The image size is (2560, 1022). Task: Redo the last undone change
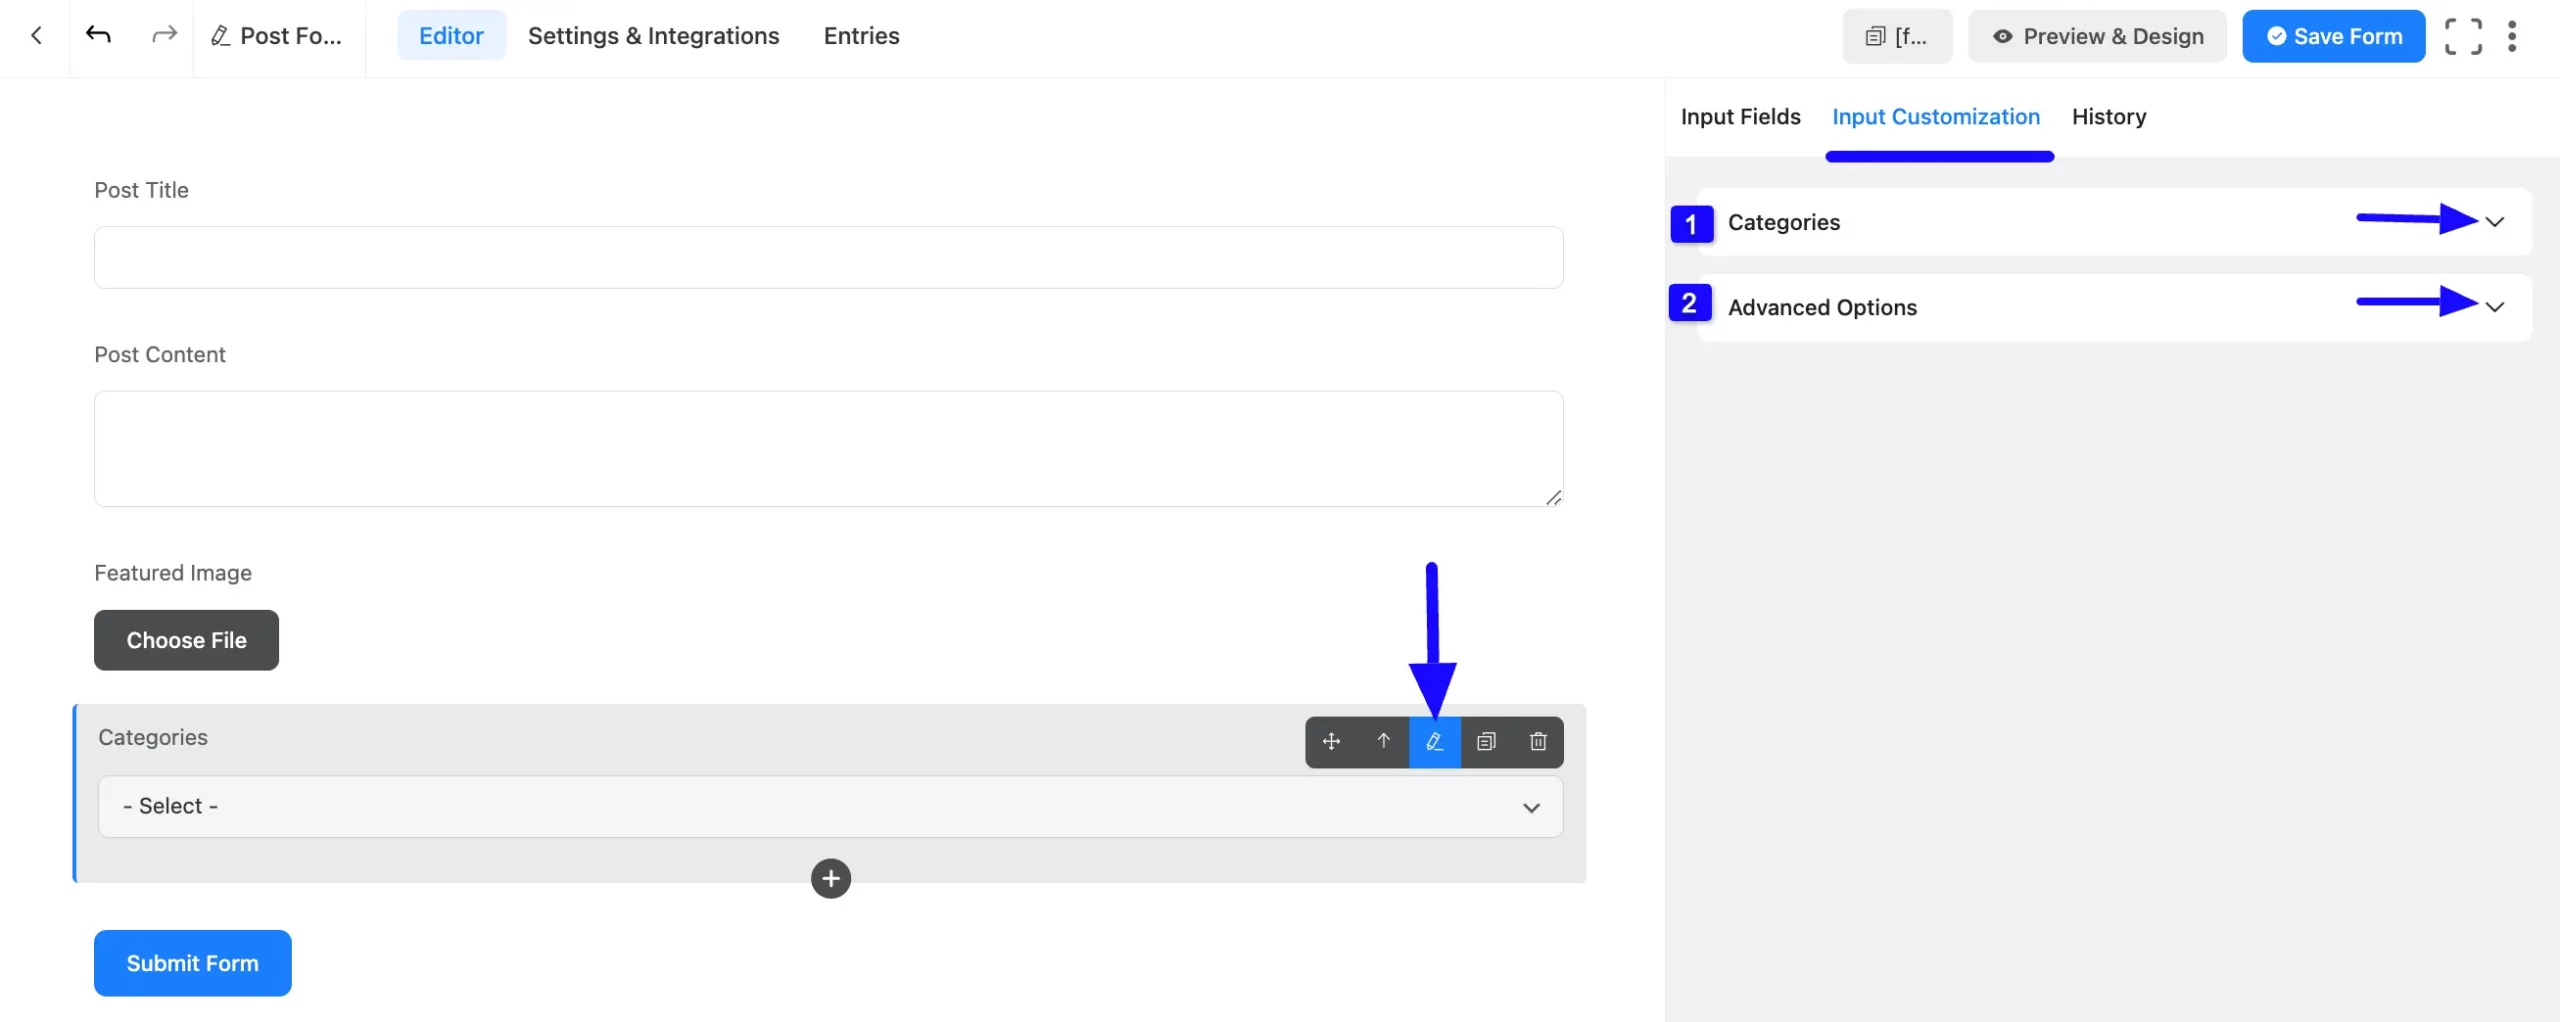pos(164,36)
